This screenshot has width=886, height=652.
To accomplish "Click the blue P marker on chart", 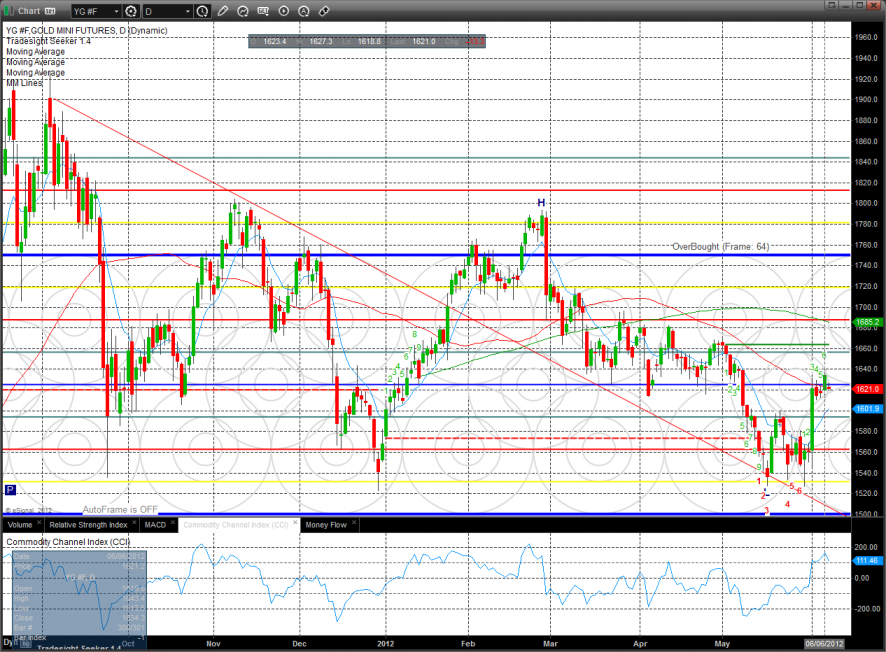I will [x=10, y=490].
